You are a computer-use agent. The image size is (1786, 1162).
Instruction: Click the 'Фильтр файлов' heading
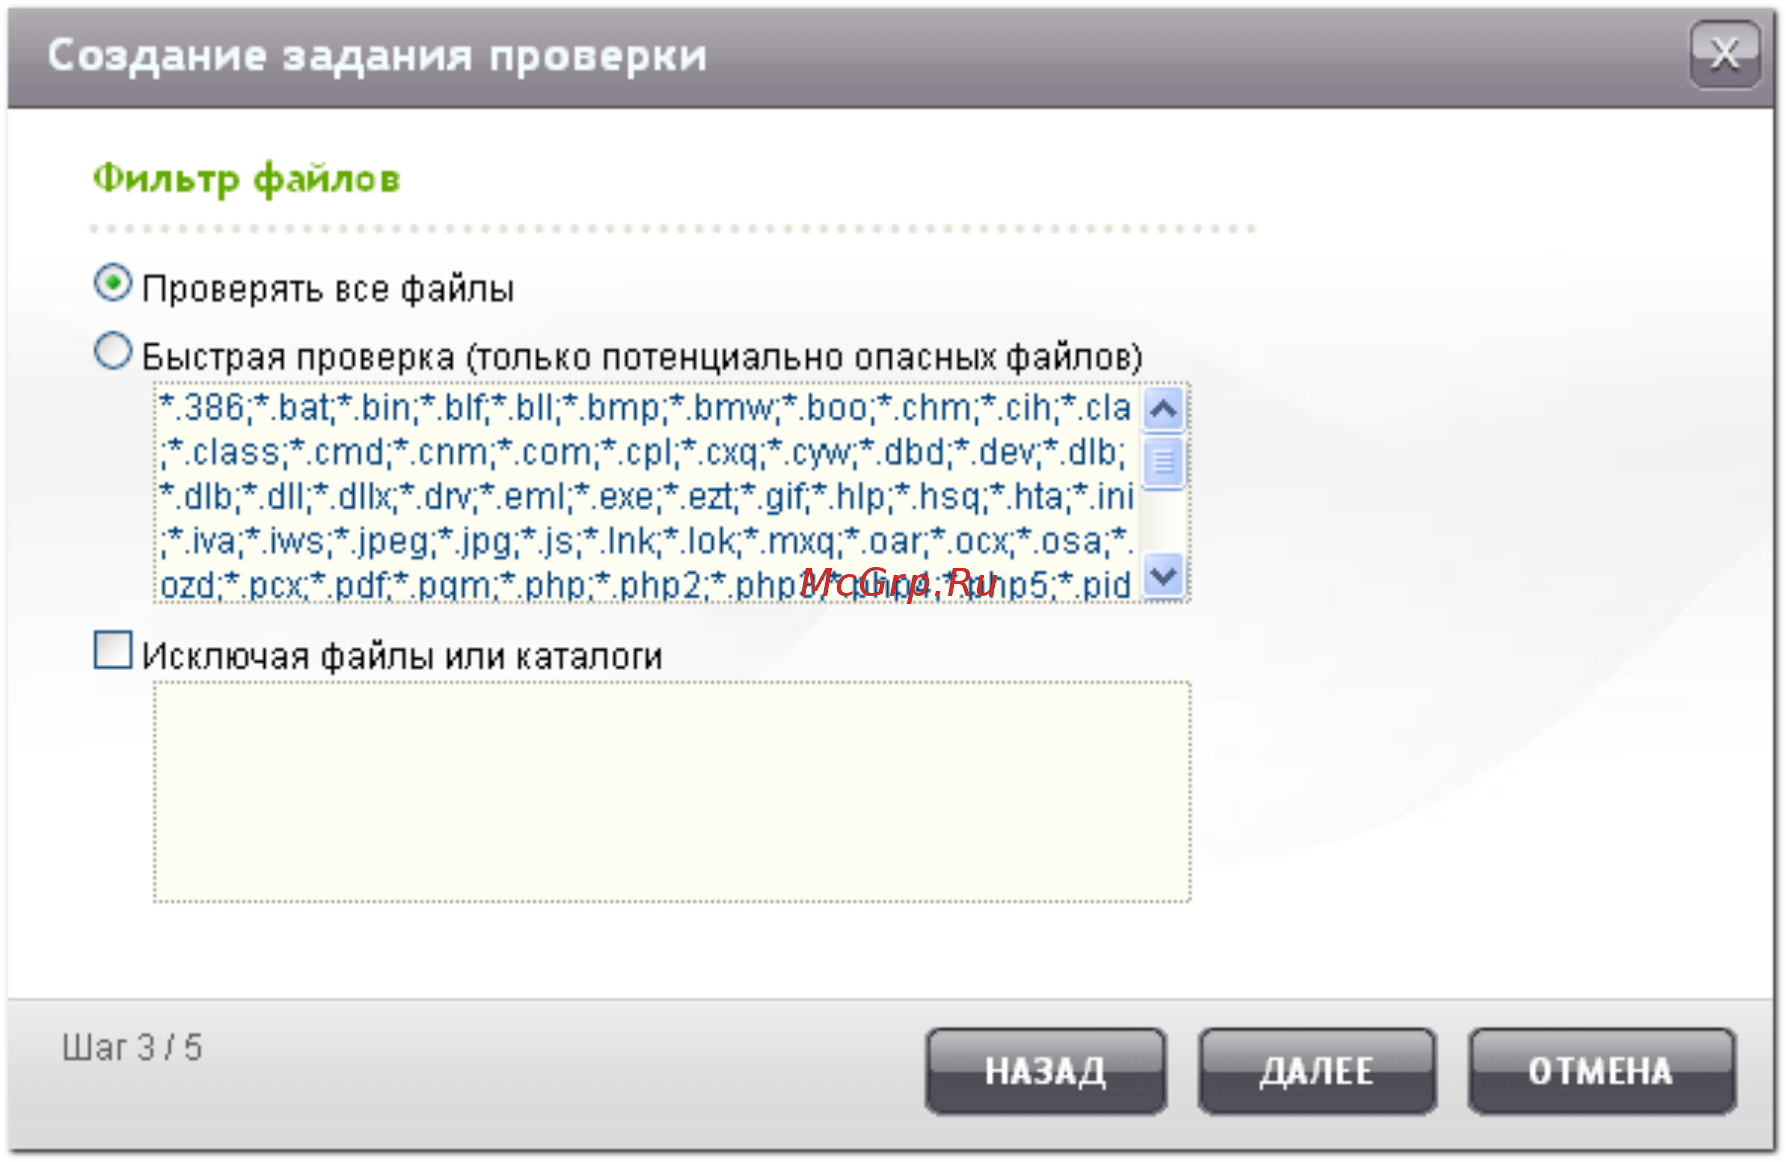point(246,180)
